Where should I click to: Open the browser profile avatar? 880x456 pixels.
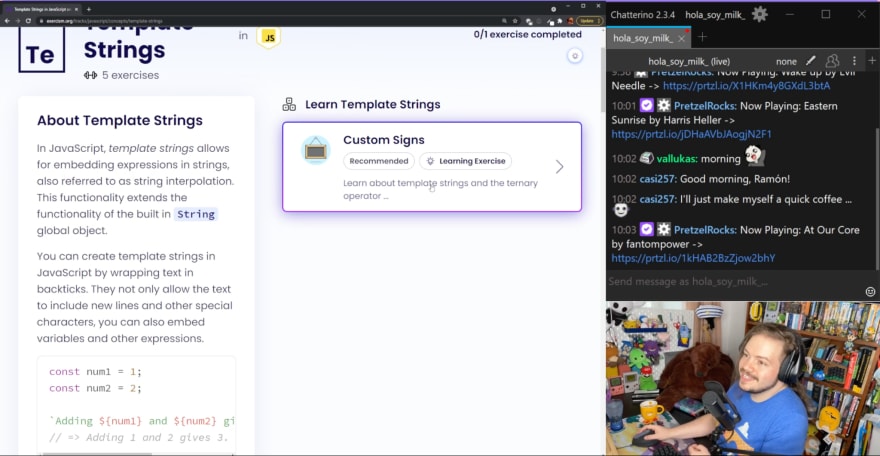(x=570, y=21)
